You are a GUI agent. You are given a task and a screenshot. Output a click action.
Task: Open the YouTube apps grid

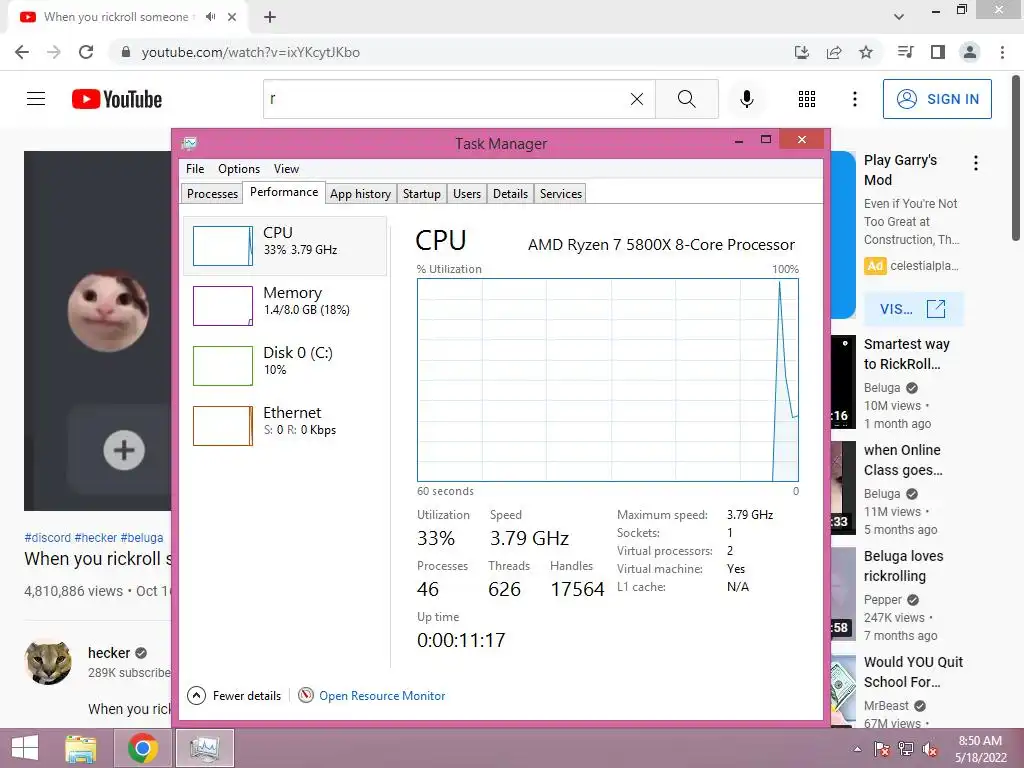(807, 99)
